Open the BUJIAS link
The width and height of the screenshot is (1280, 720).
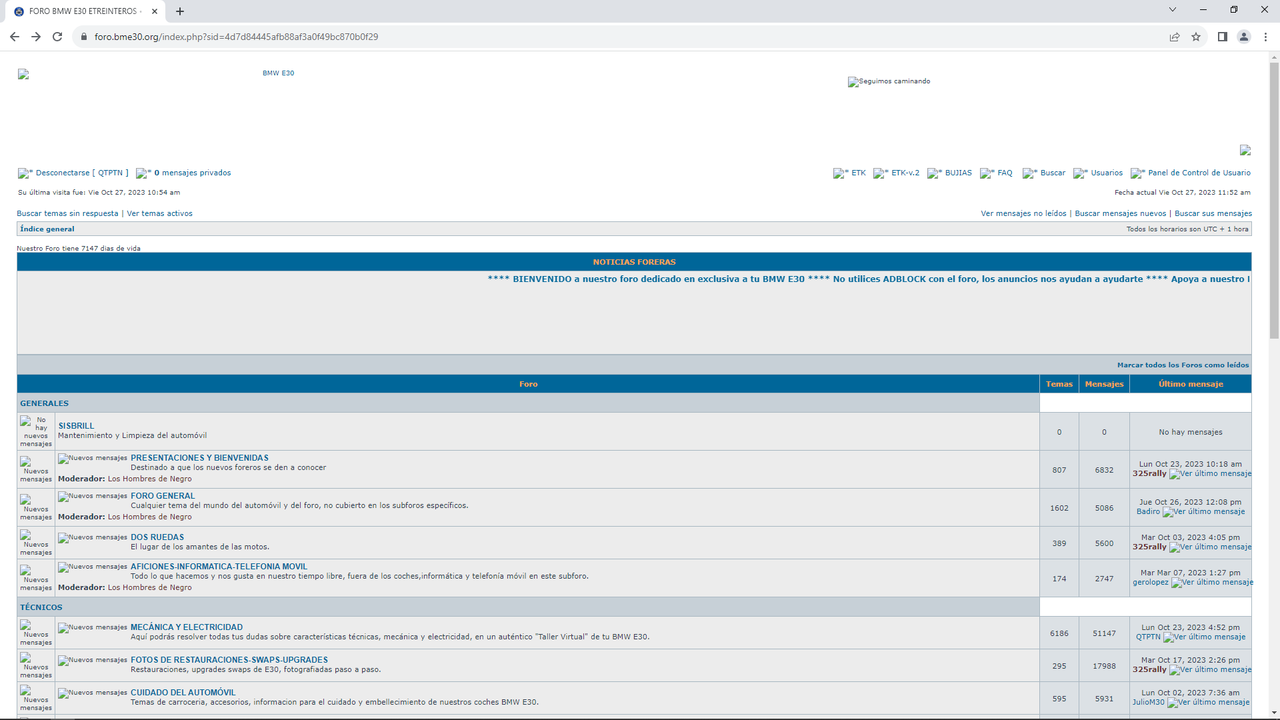pyautogui.click(x=958, y=173)
